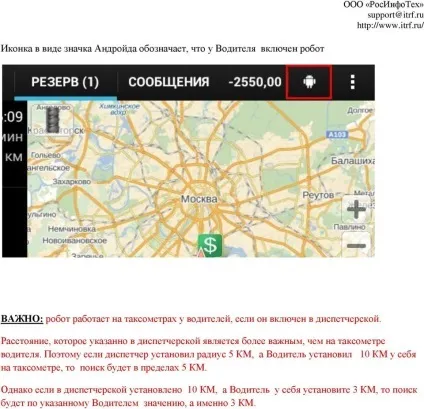The image size is (424, 409).
Task: Click the Реутов label on the map
Action: [x=318, y=195]
